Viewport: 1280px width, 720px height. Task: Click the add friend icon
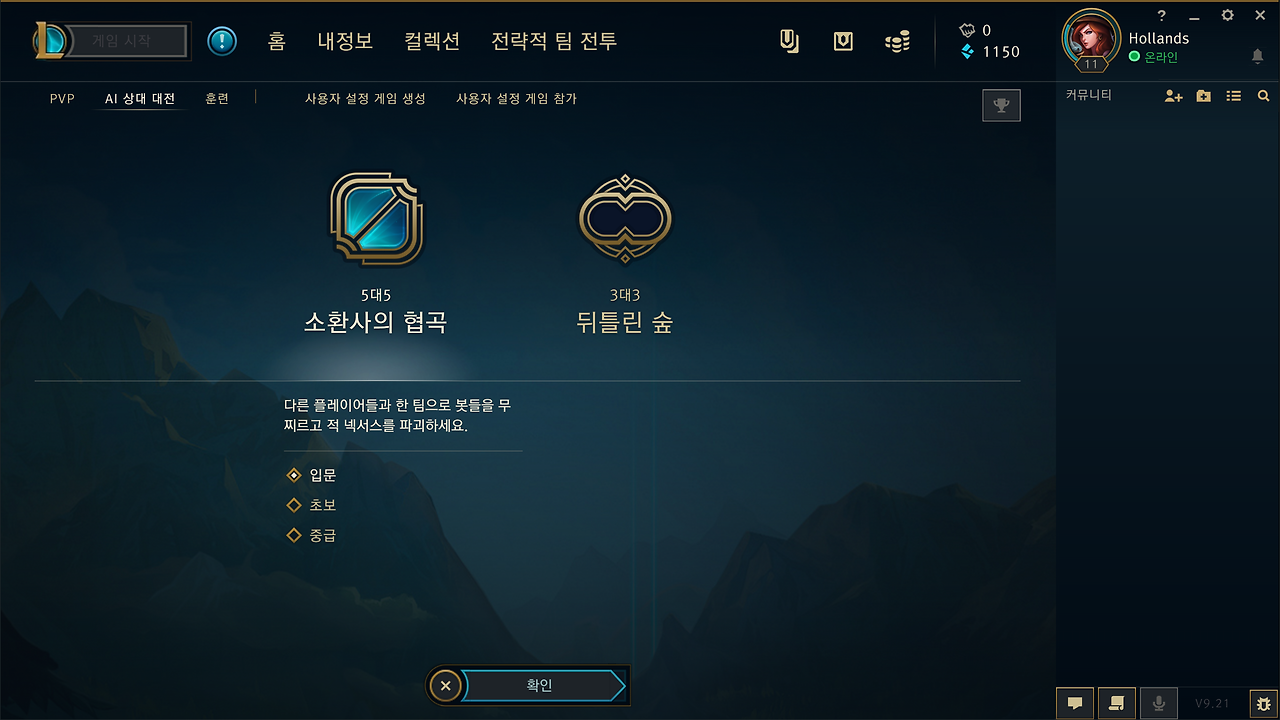point(1174,96)
